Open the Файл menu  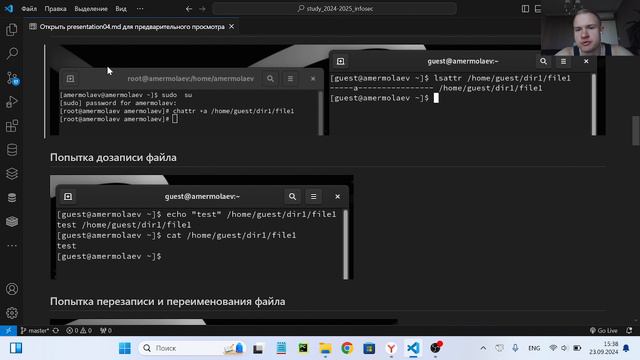[29, 9]
